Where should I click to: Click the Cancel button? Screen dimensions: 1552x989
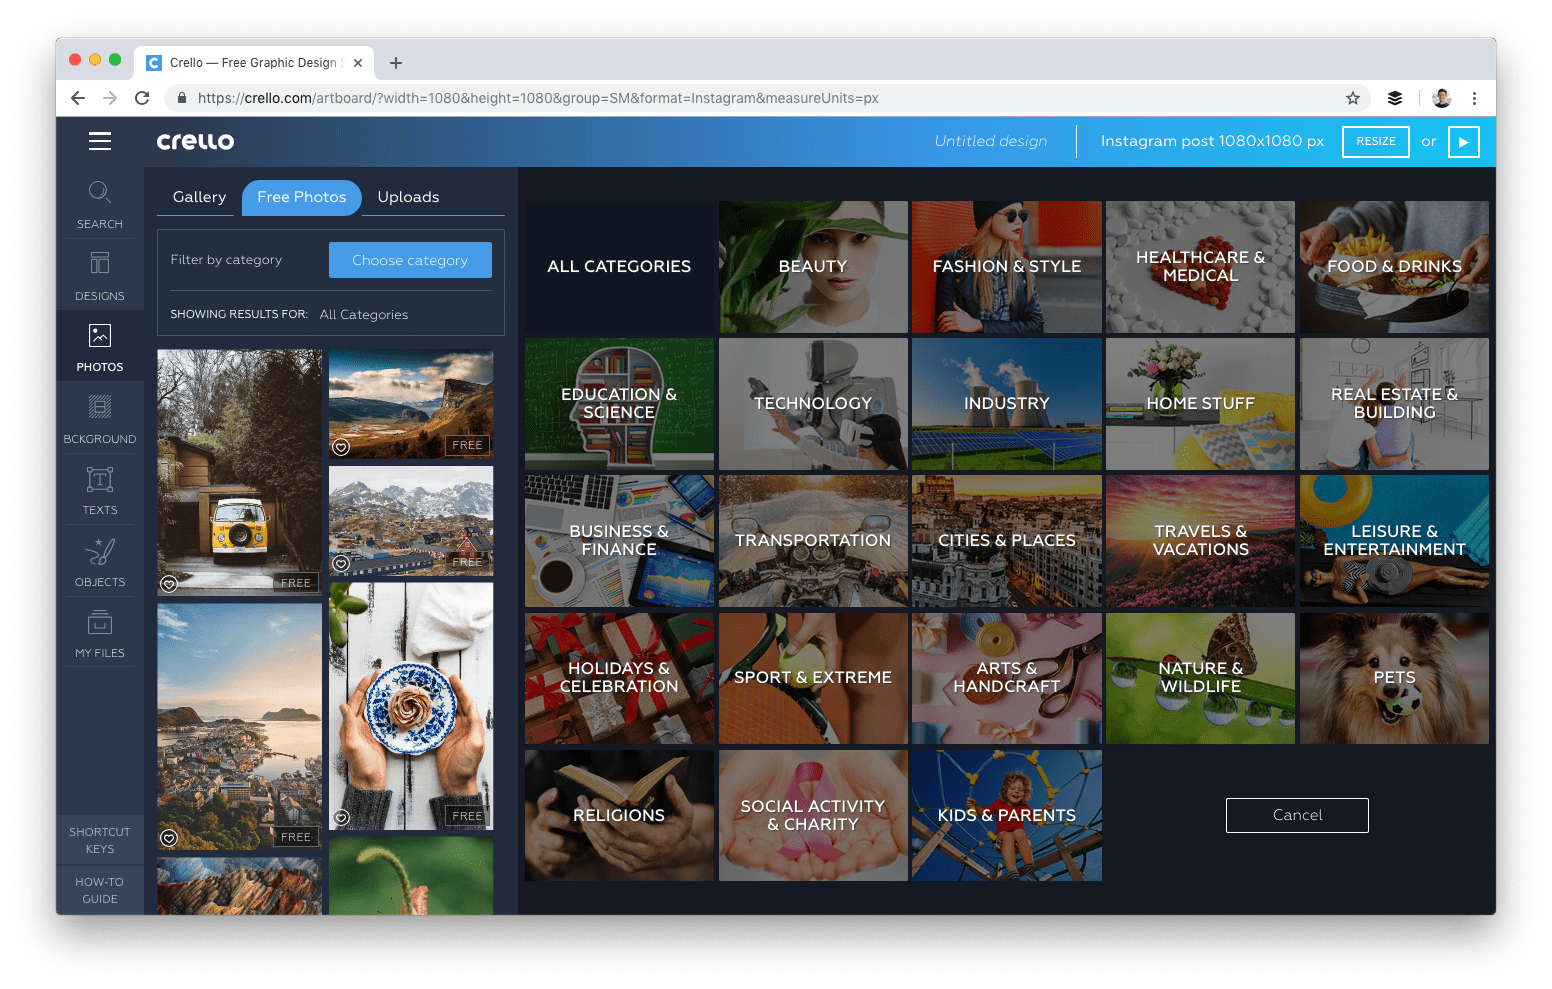coord(1297,815)
